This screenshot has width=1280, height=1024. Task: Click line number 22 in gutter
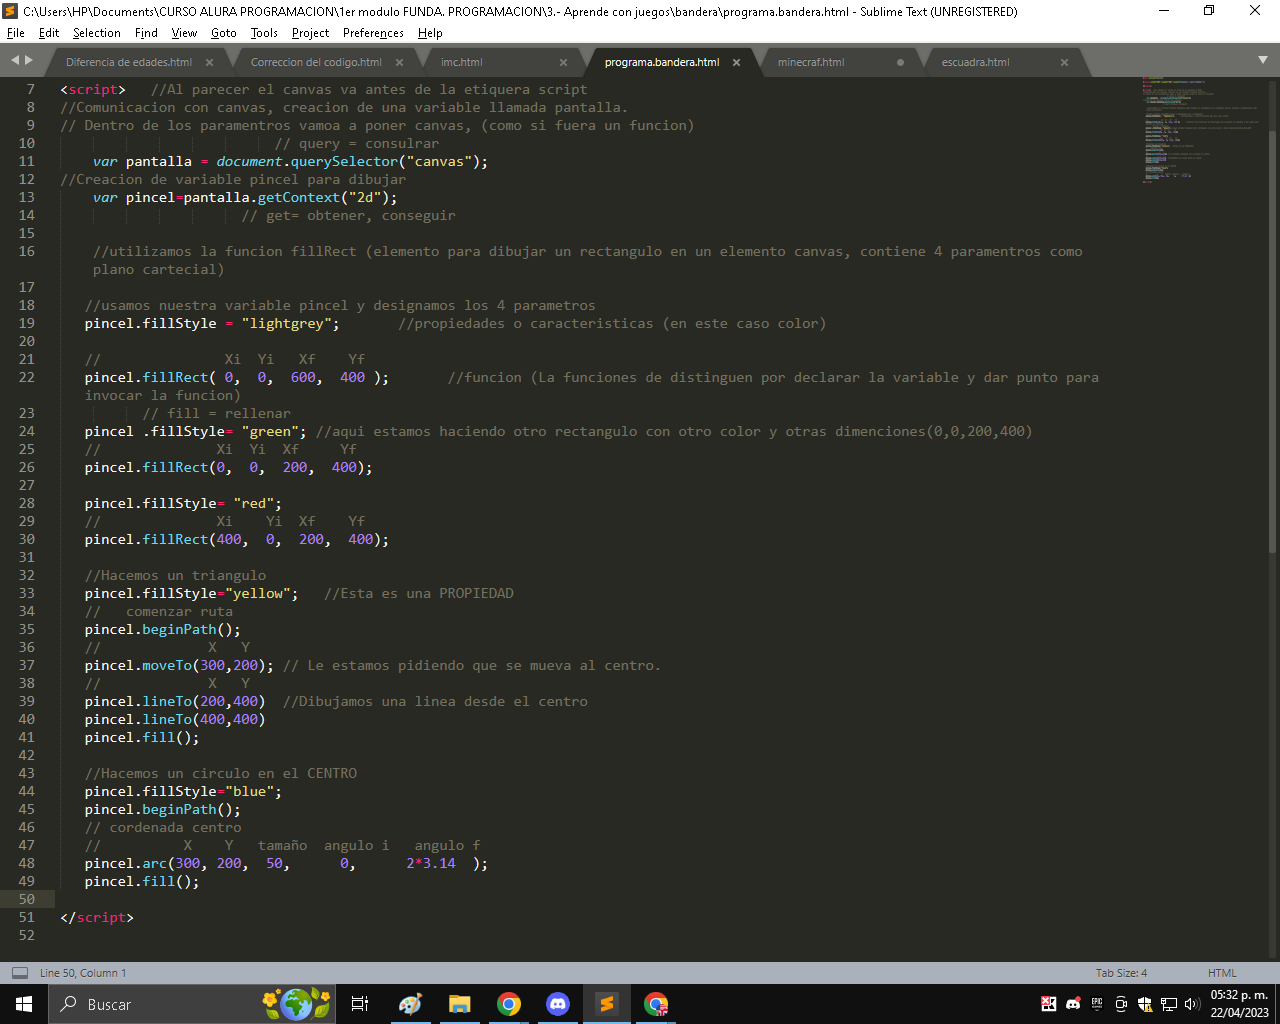point(26,377)
